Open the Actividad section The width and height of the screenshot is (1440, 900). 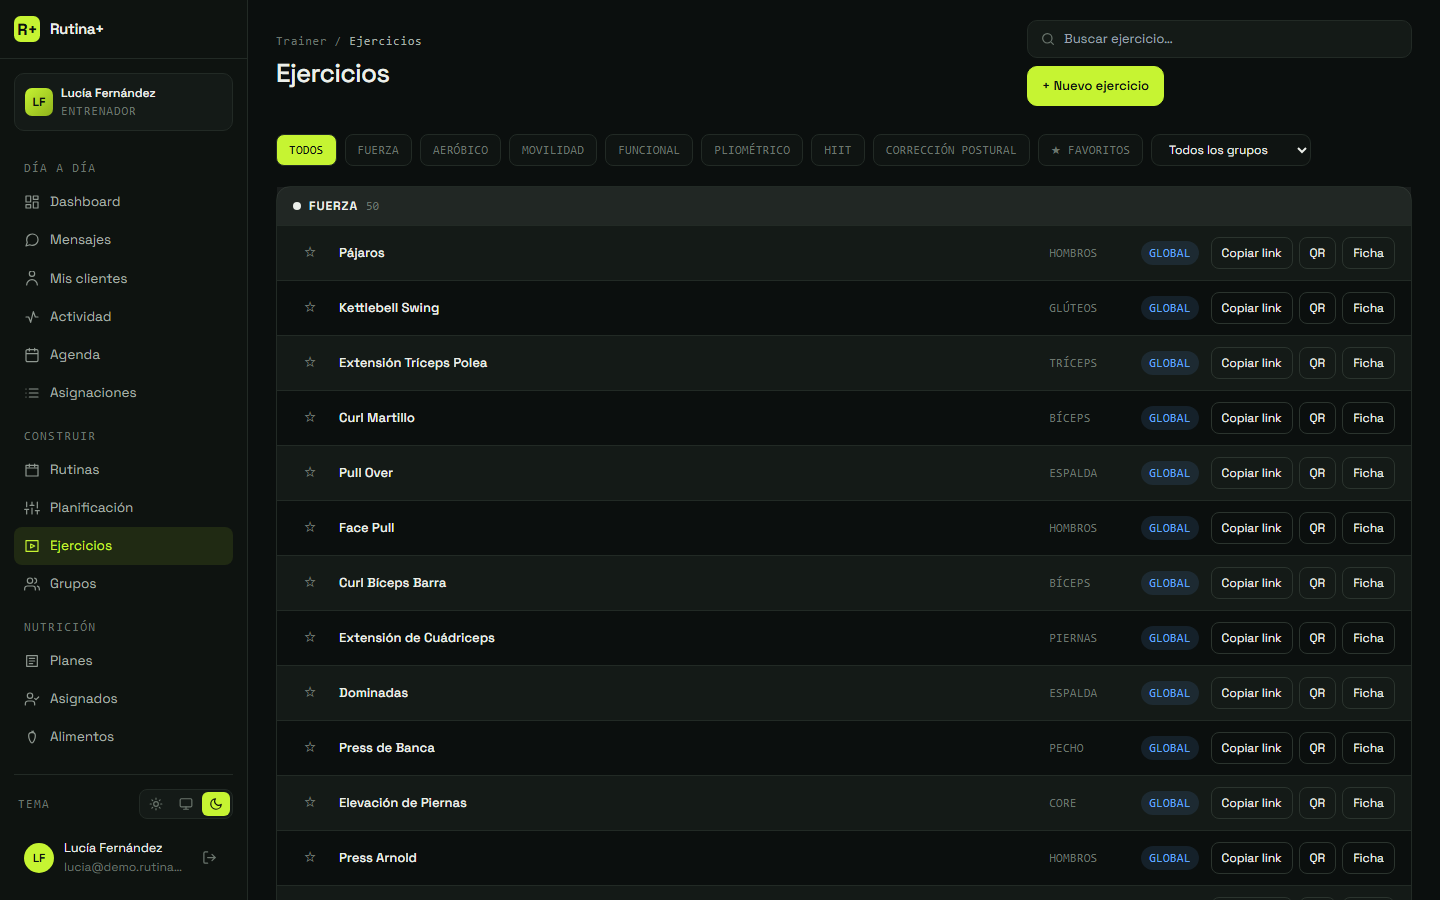(123, 317)
